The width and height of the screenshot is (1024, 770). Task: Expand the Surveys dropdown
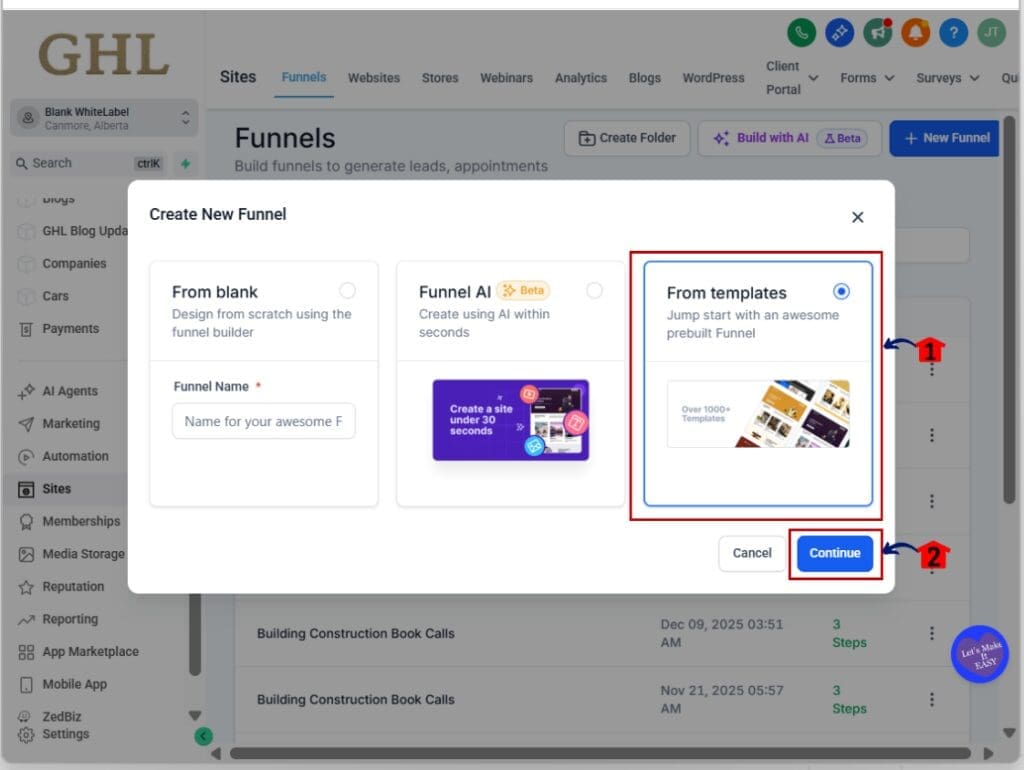point(944,77)
